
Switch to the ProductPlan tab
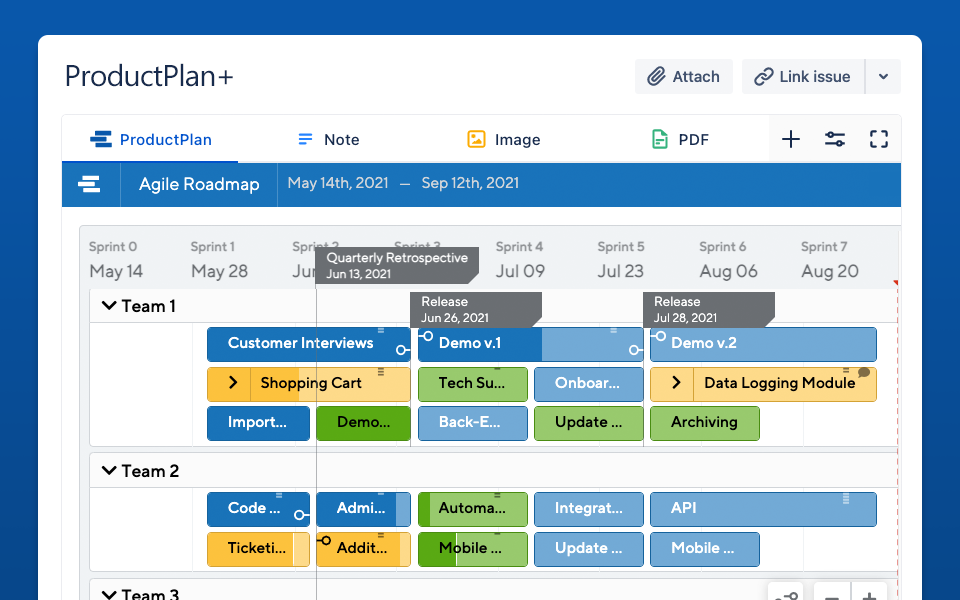tap(150, 140)
